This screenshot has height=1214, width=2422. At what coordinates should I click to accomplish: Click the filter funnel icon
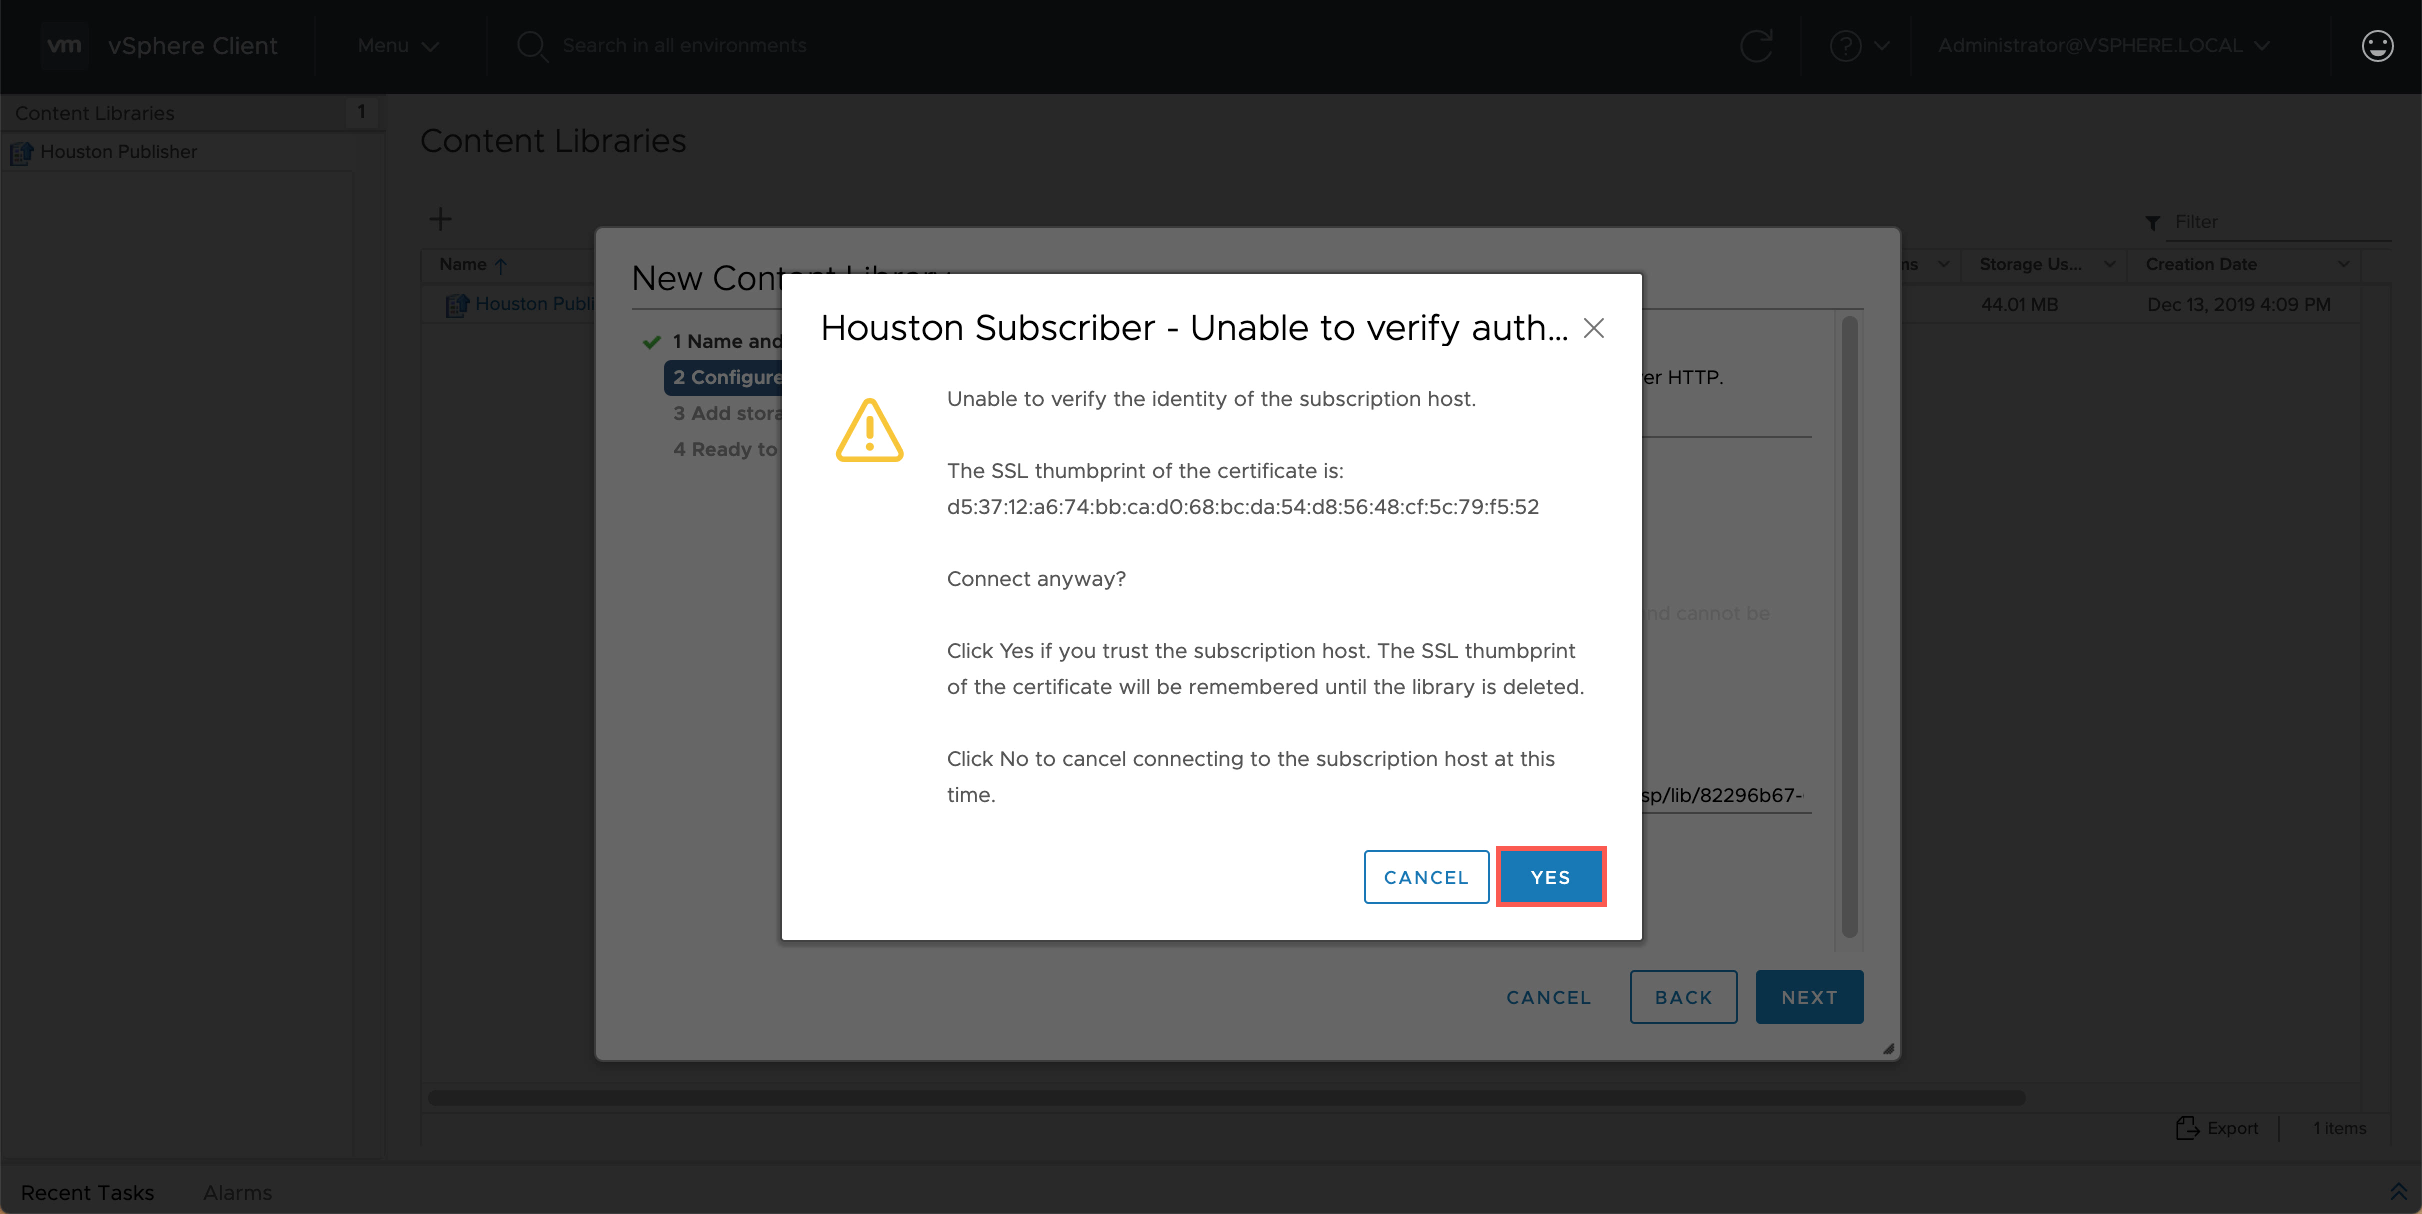[x=2152, y=223]
